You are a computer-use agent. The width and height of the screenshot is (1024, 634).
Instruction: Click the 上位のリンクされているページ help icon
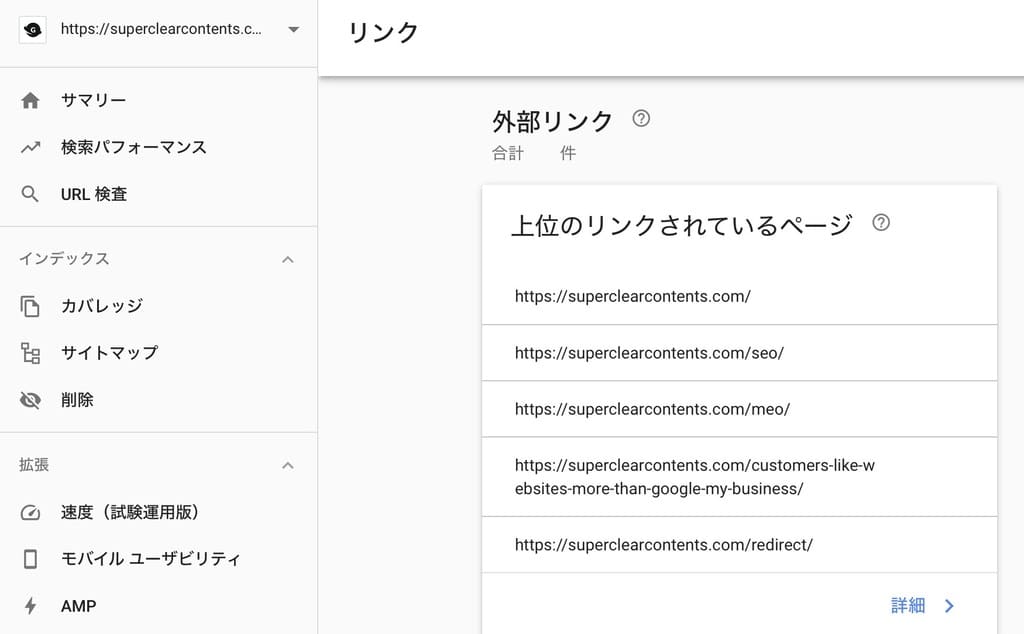coord(881,224)
